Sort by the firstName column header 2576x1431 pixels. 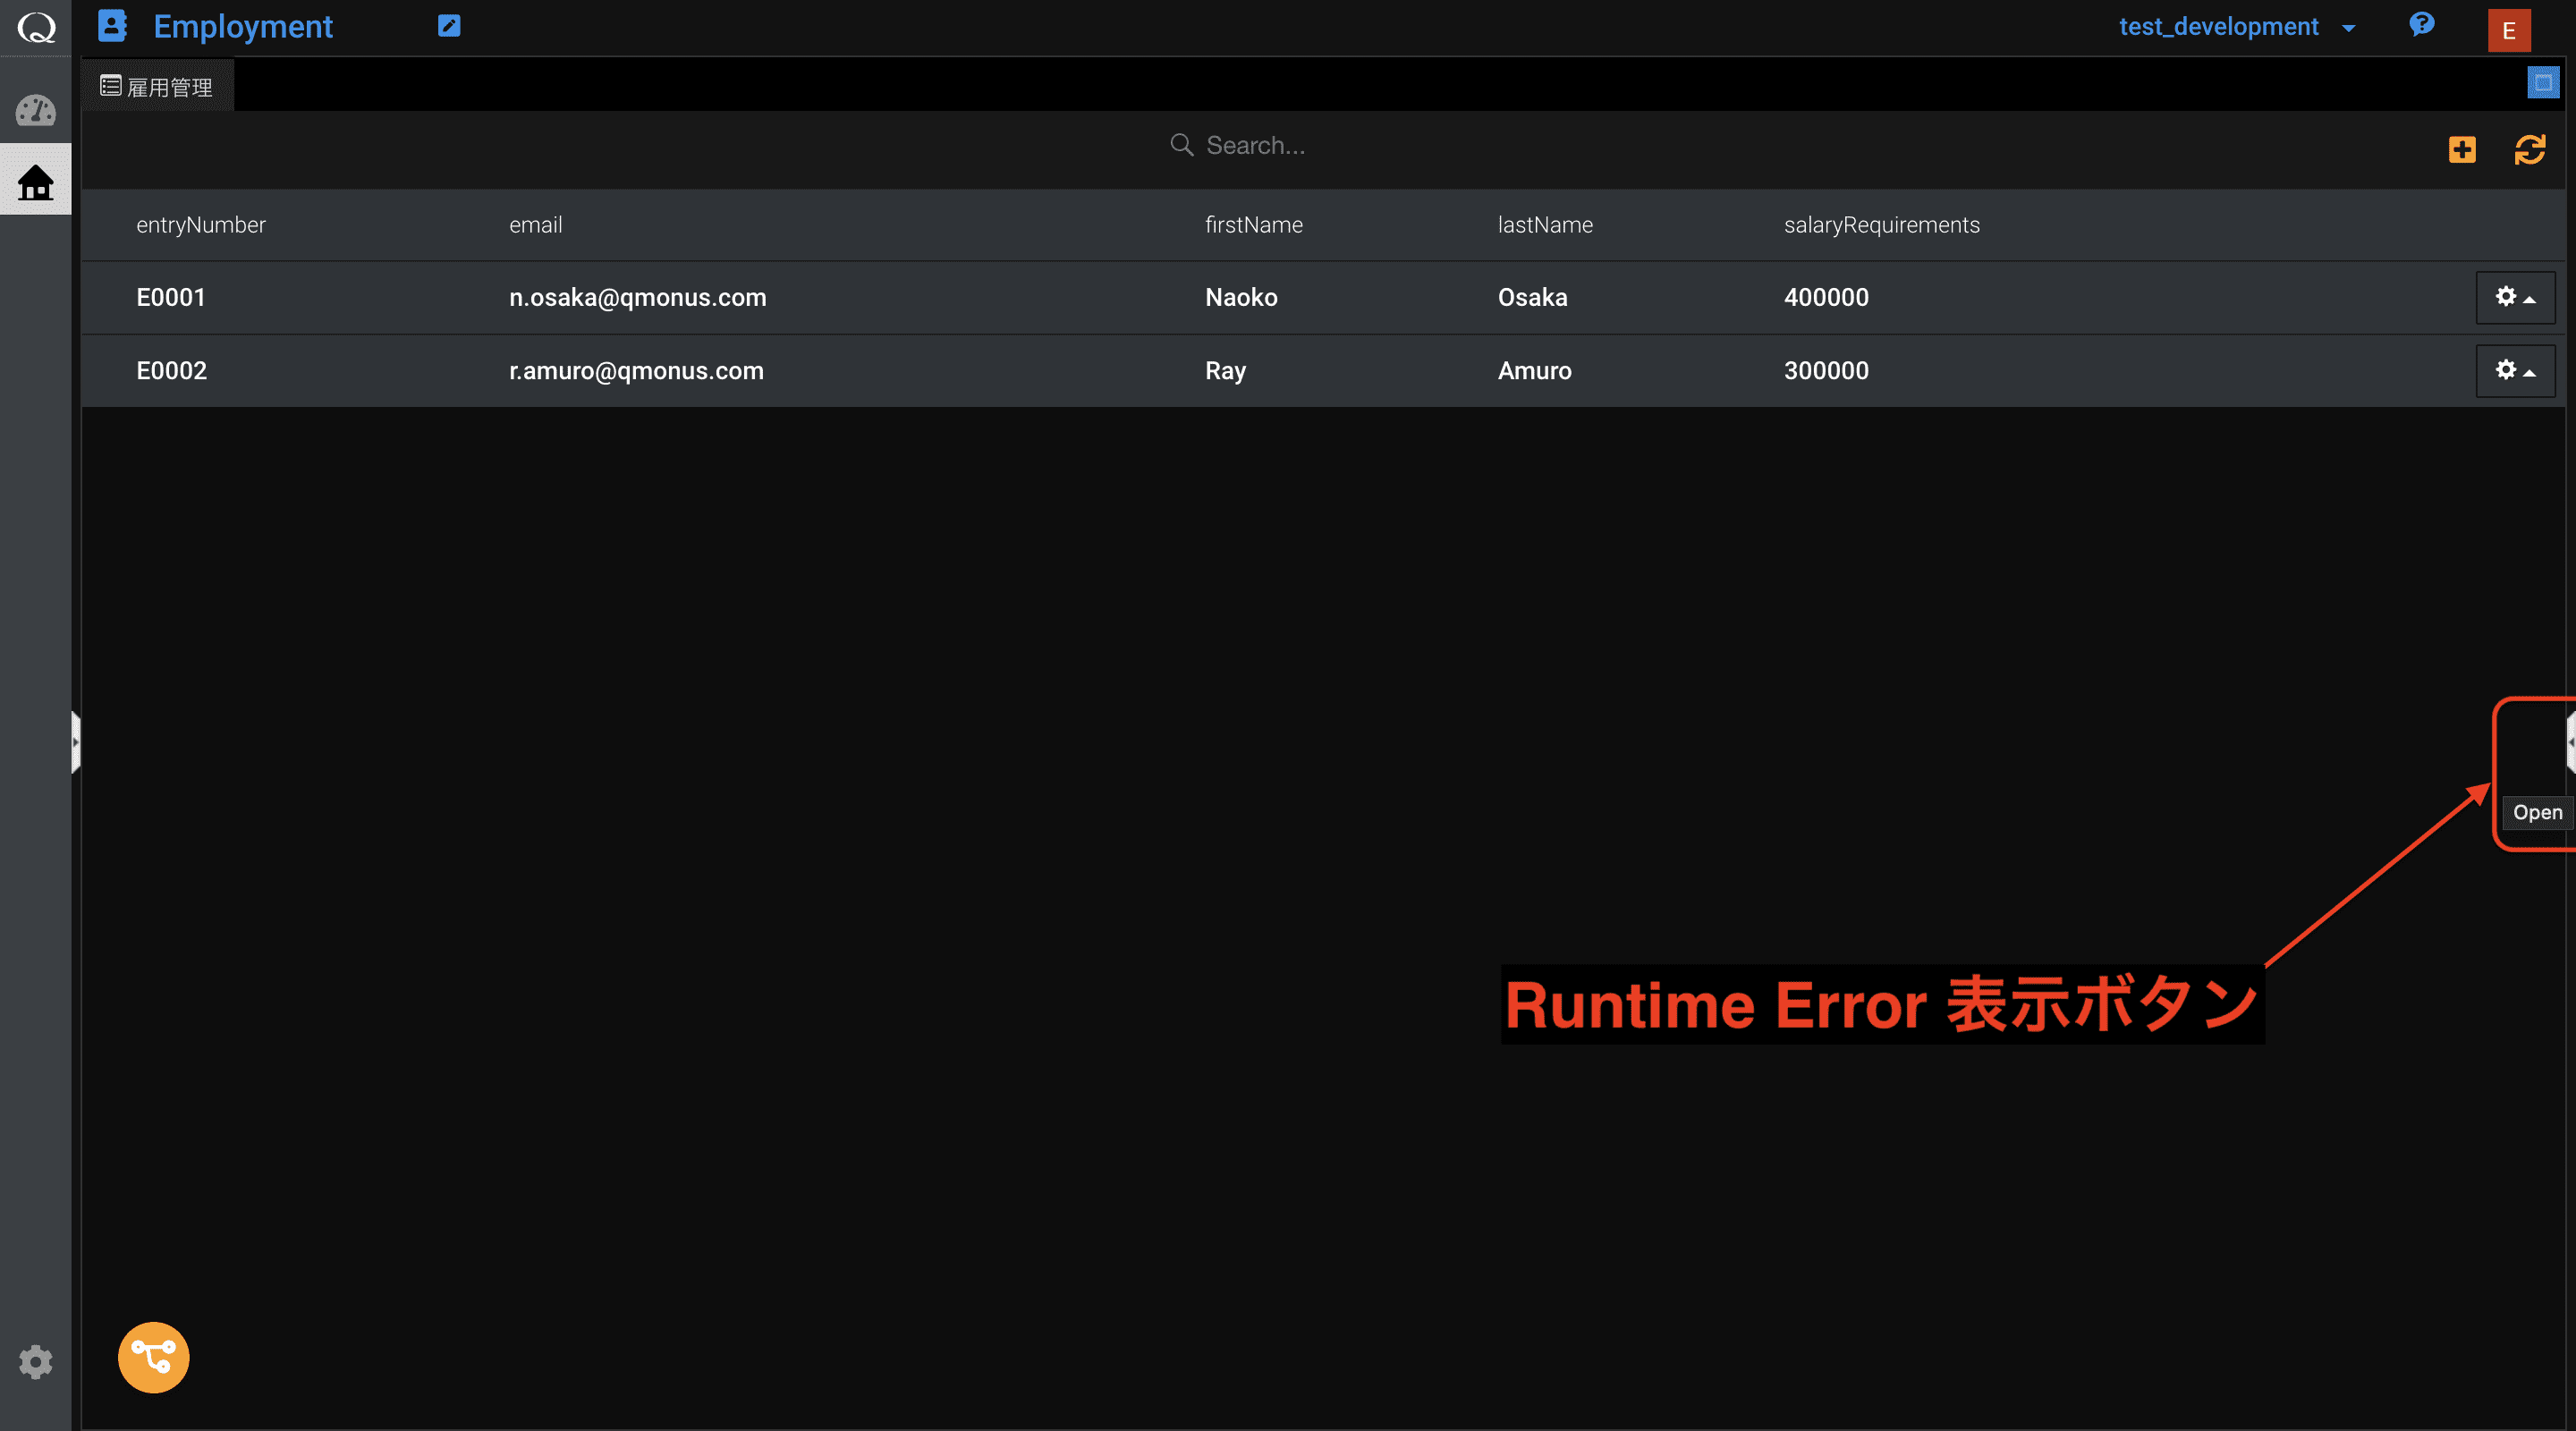click(x=1254, y=225)
